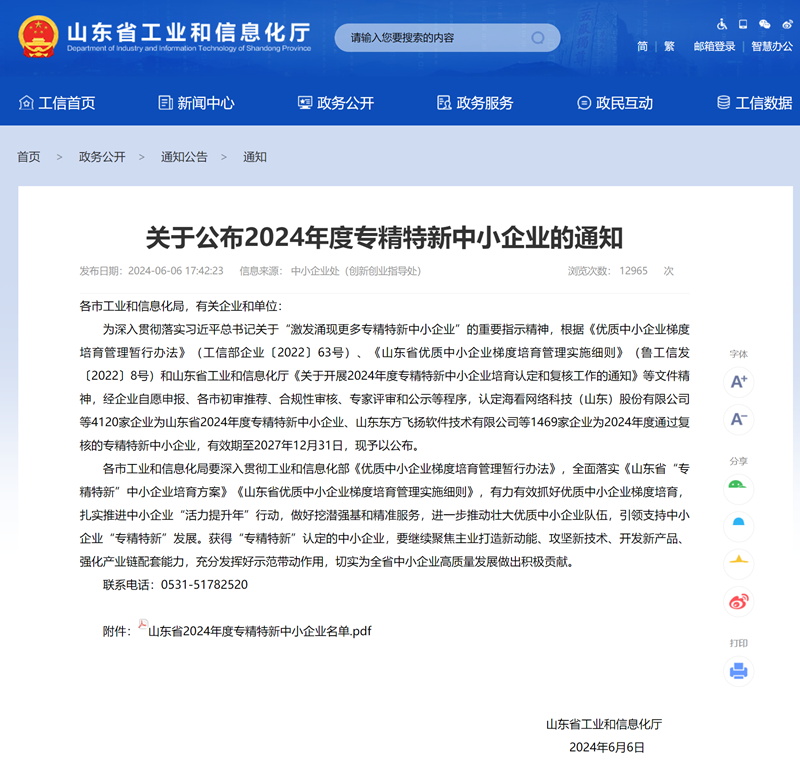Click the greeting line 各市工业和信息化局，有关企业和单位
Viewport: 800px width, 767px height.
pyautogui.click(x=180, y=306)
